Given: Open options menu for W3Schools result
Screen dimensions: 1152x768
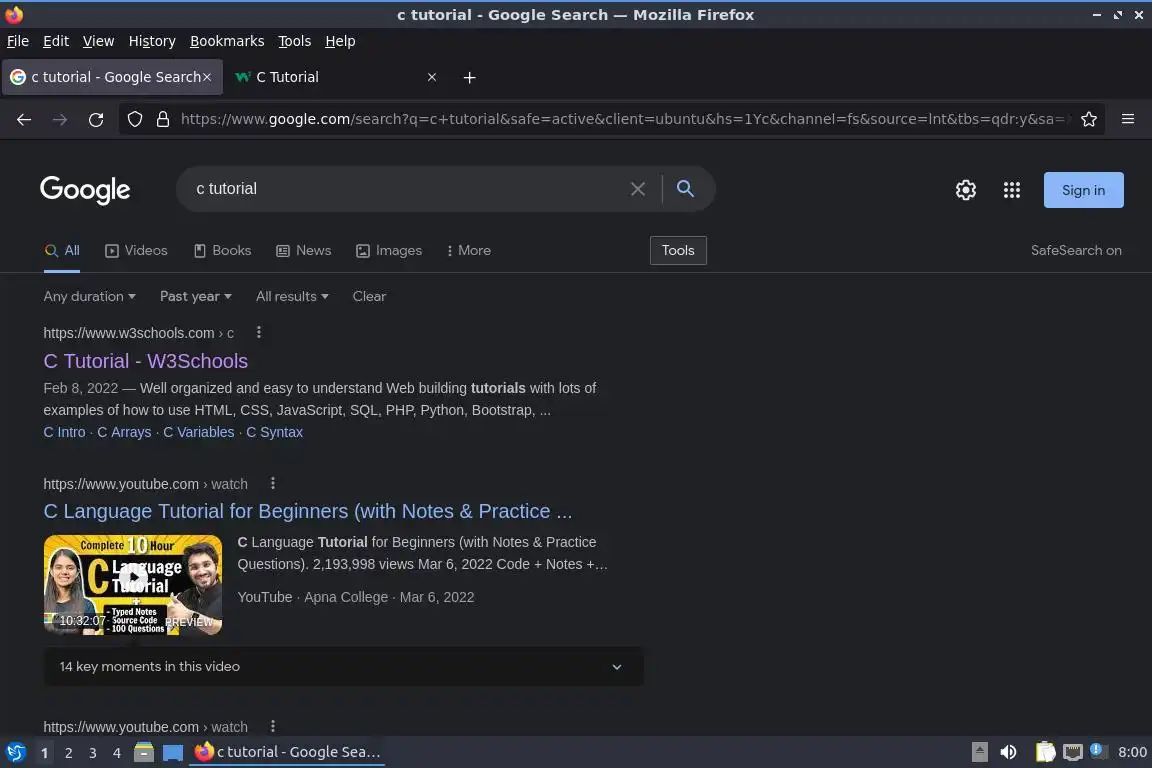Looking at the screenshot, I should (x=259, y=332).
